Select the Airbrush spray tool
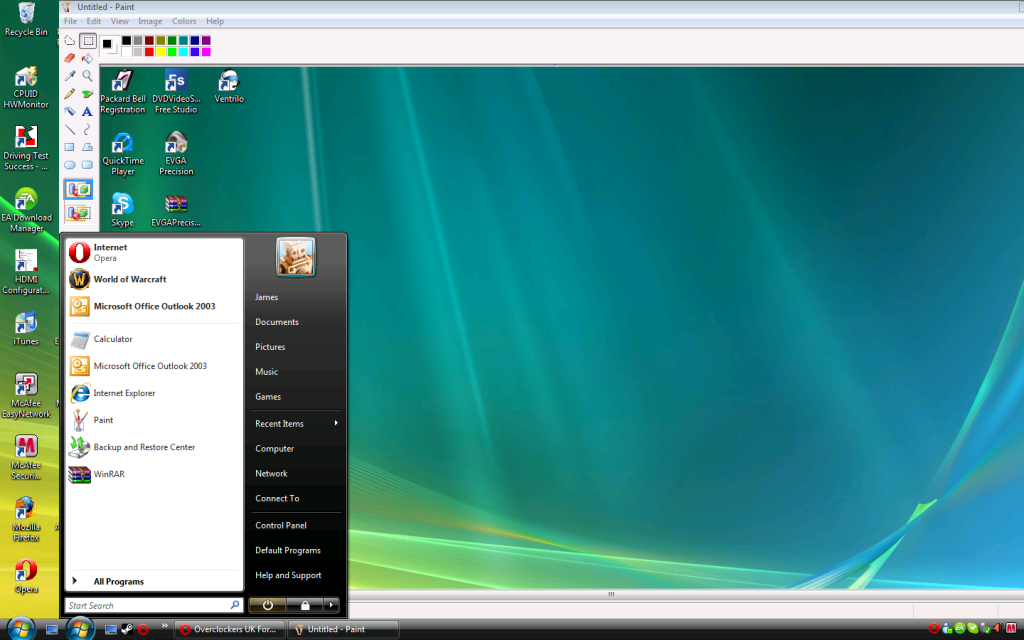This screenshot has height=640, width=1024. point(69,111)
